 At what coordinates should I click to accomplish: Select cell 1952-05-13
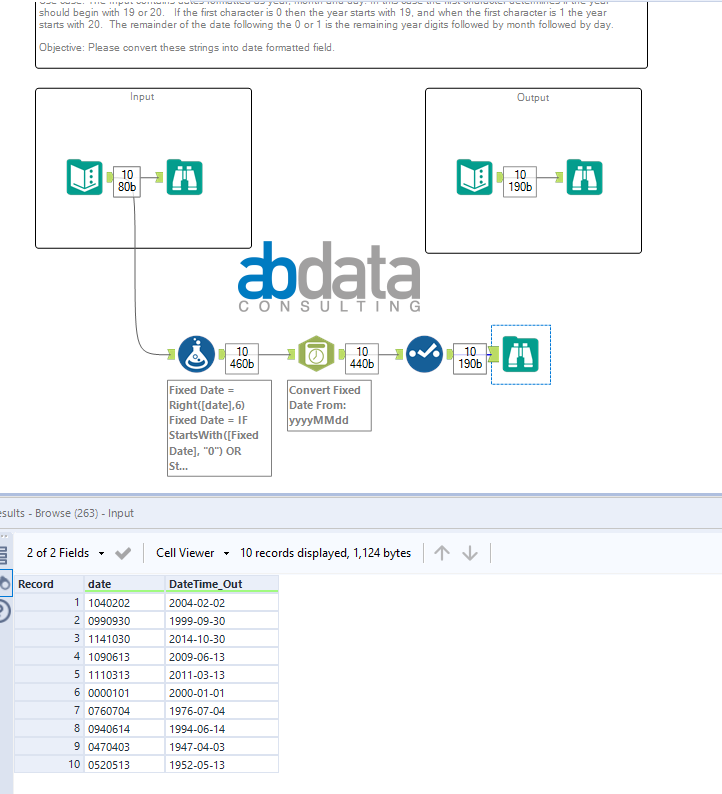pyautogui.click(x=222, y=765)
